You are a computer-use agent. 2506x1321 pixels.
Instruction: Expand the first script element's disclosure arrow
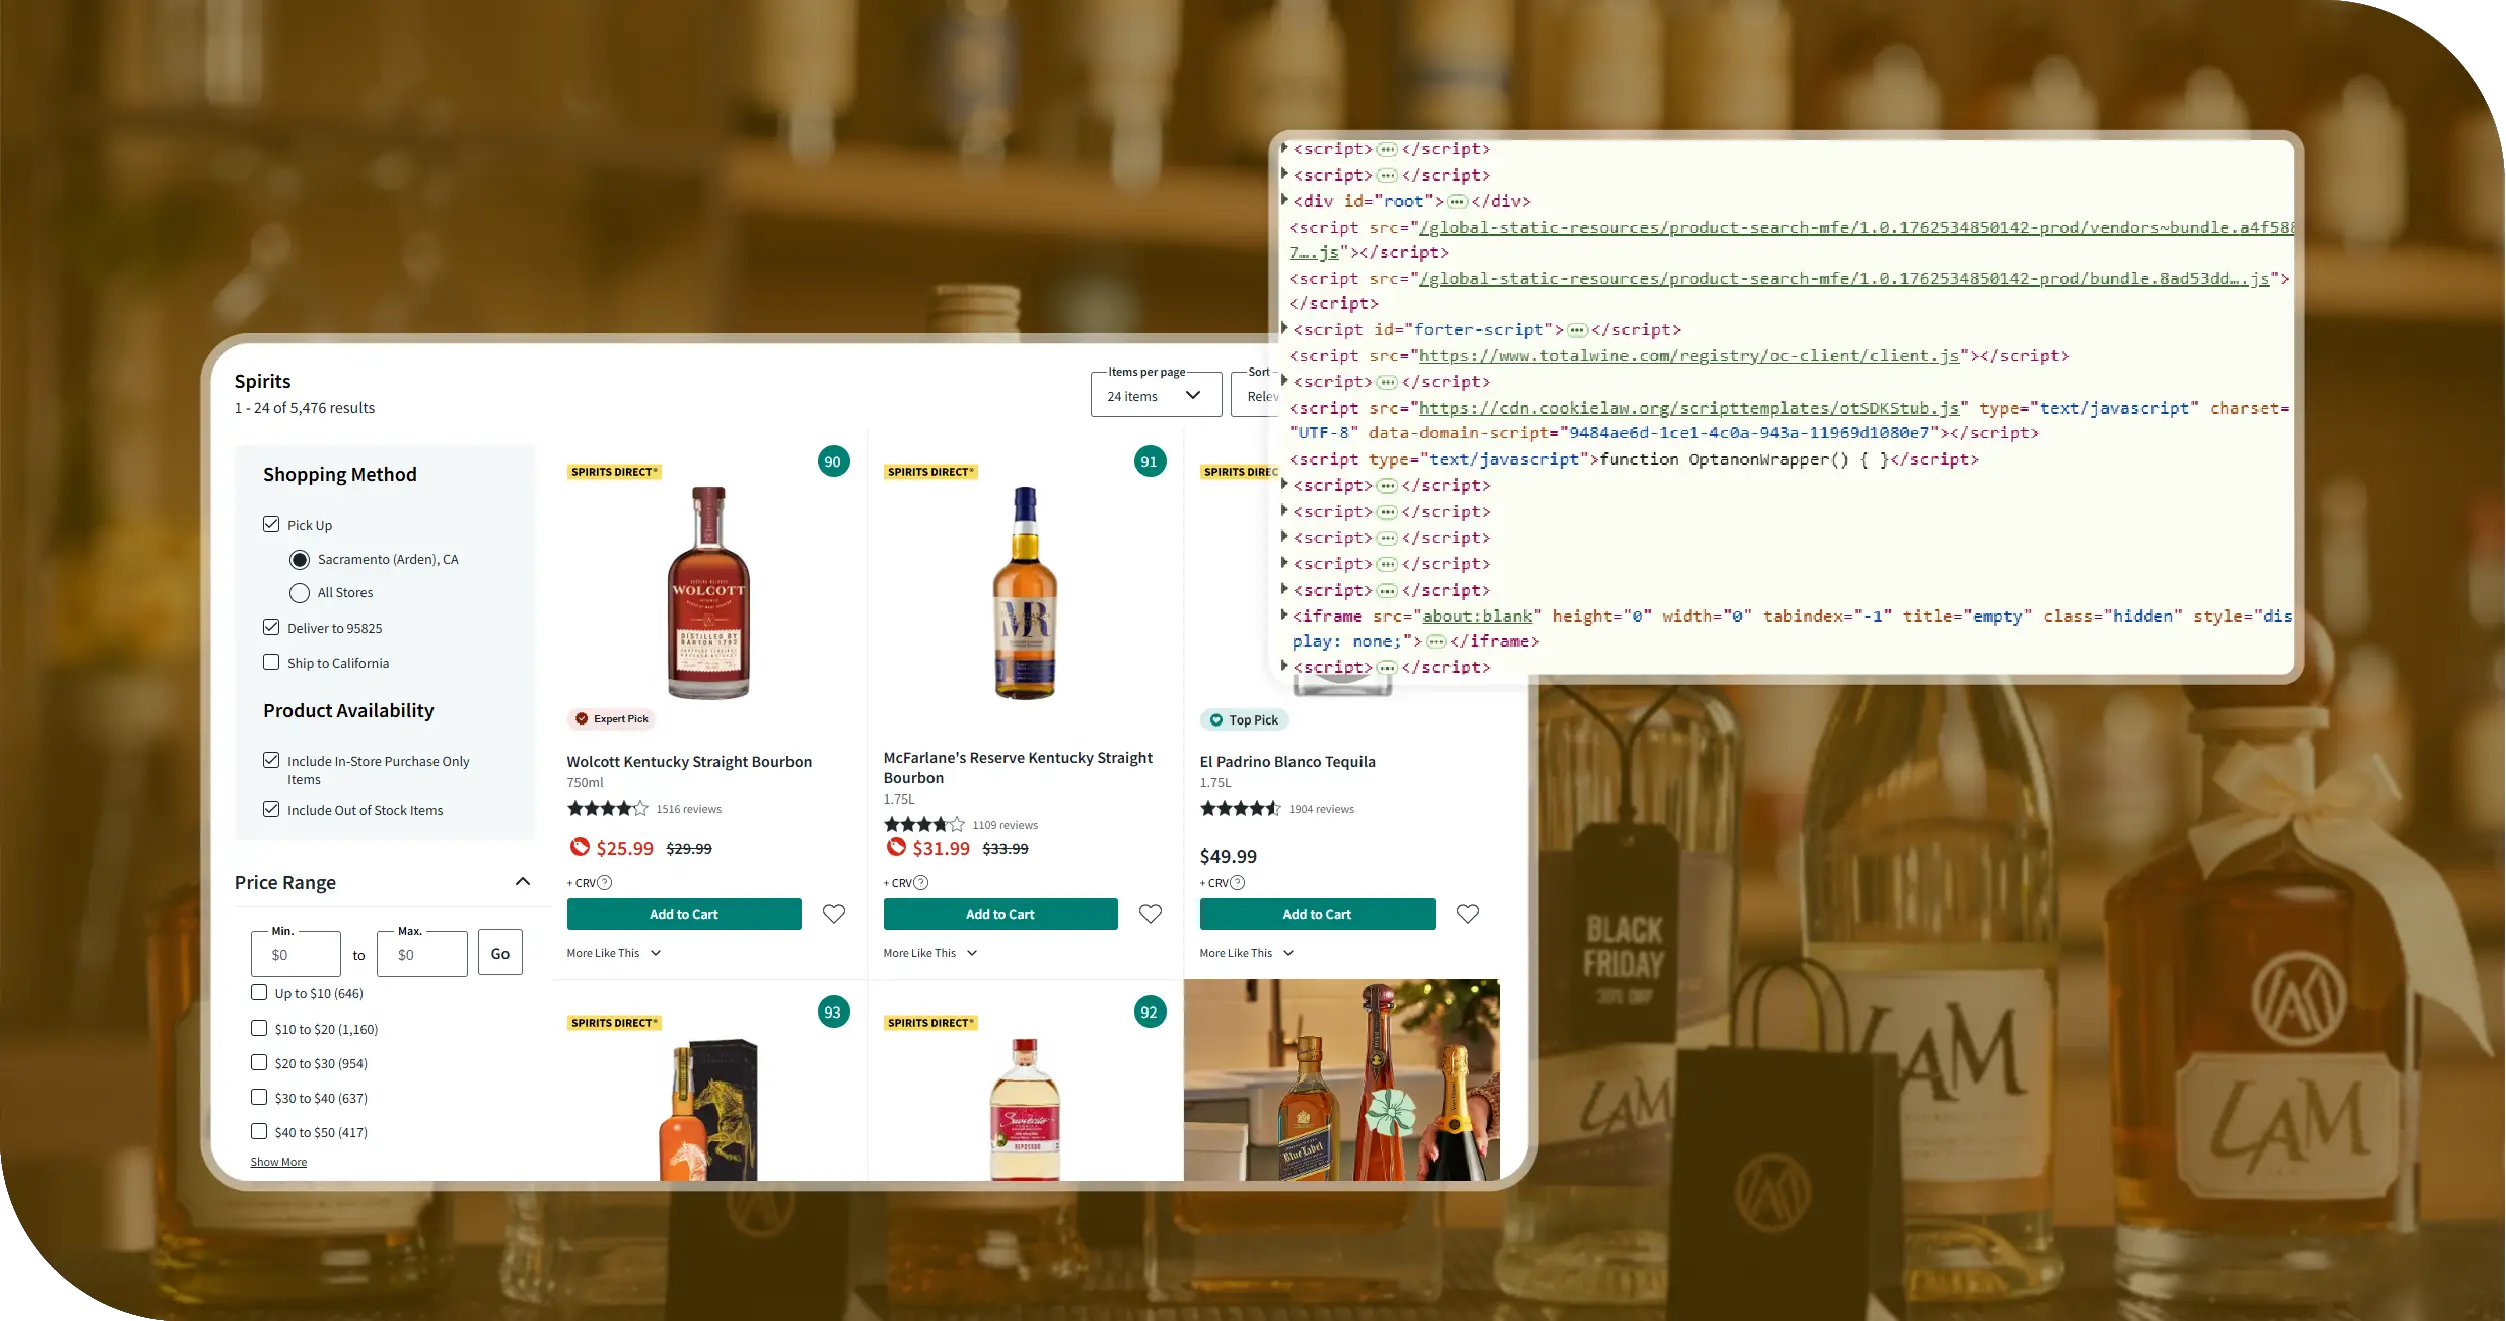pos(1283,148)
